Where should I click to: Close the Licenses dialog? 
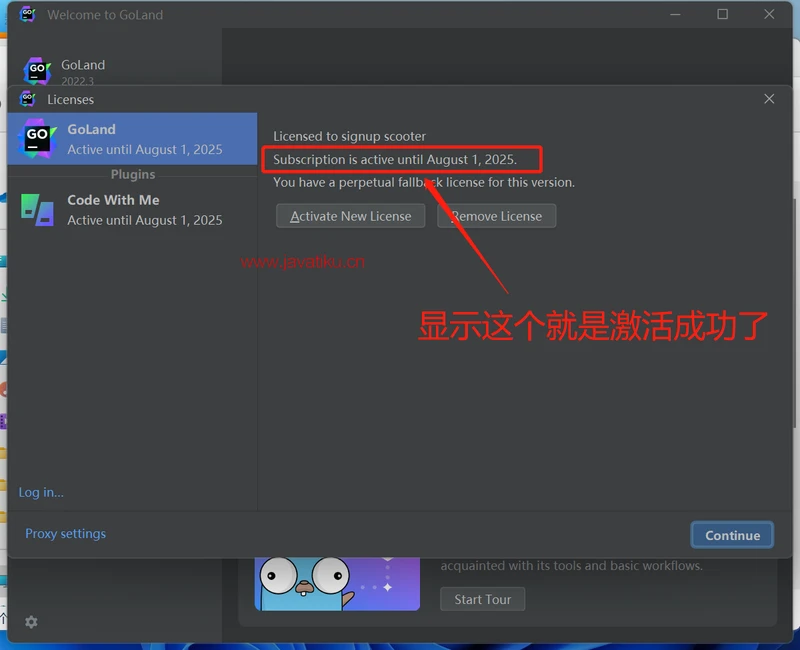(769, 99)
